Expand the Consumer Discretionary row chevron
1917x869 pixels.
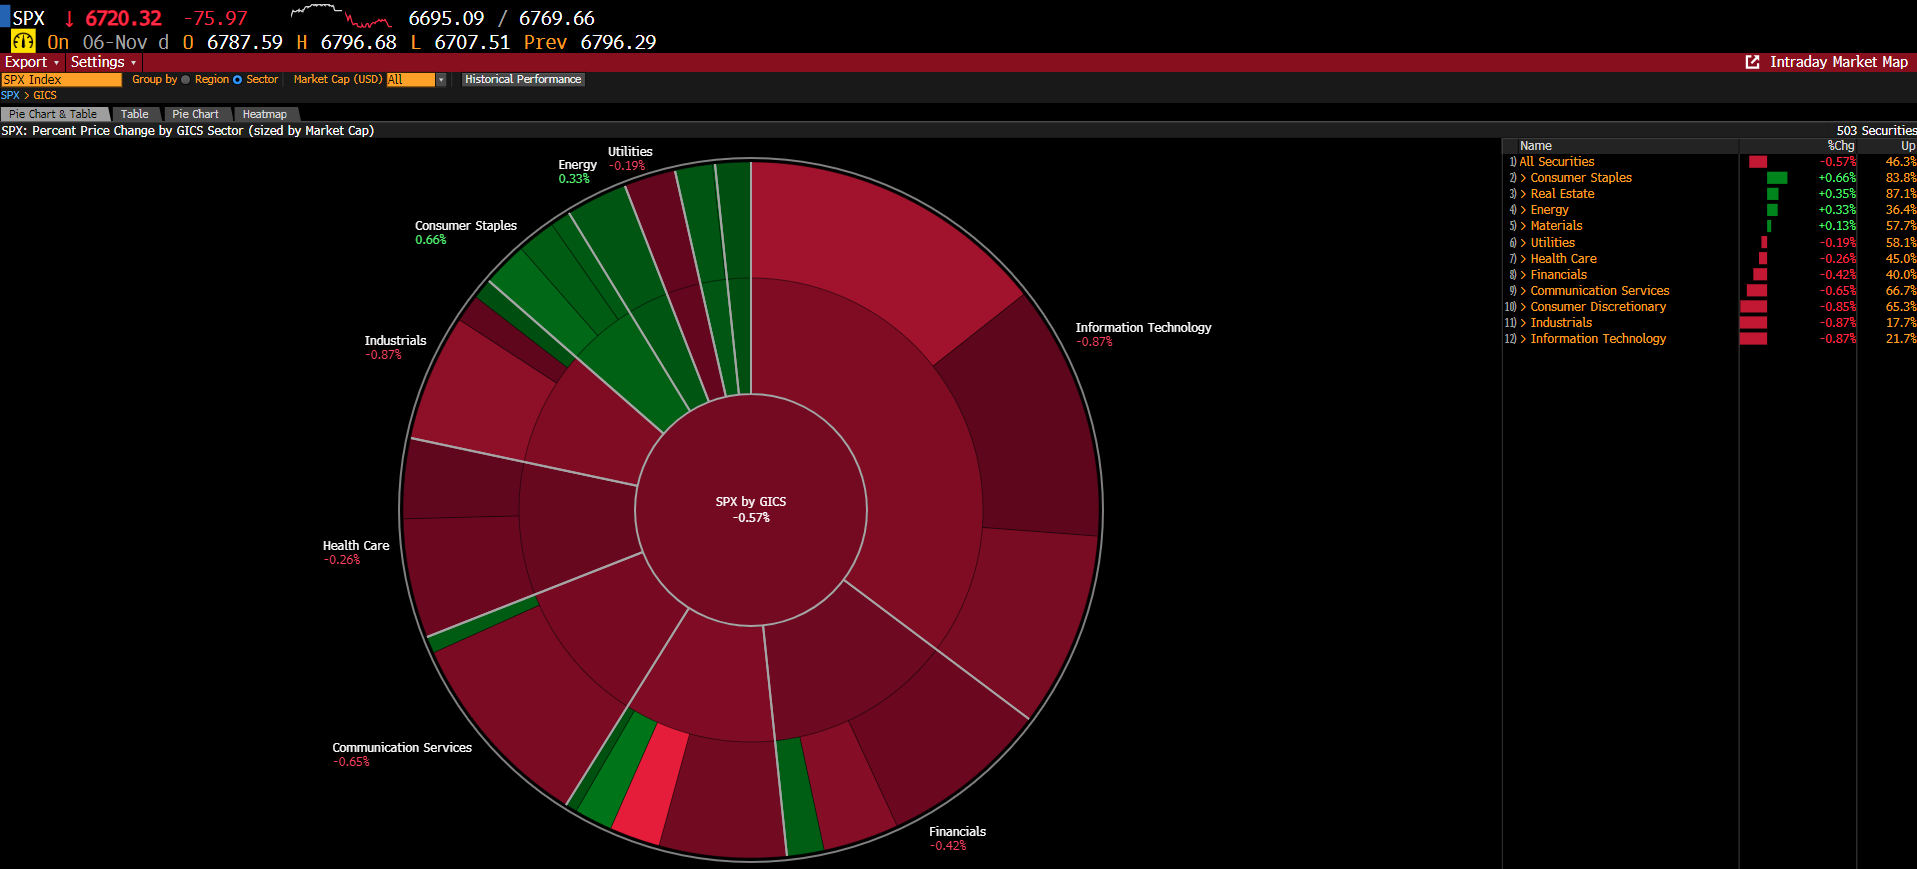[x=1523, y=307]
